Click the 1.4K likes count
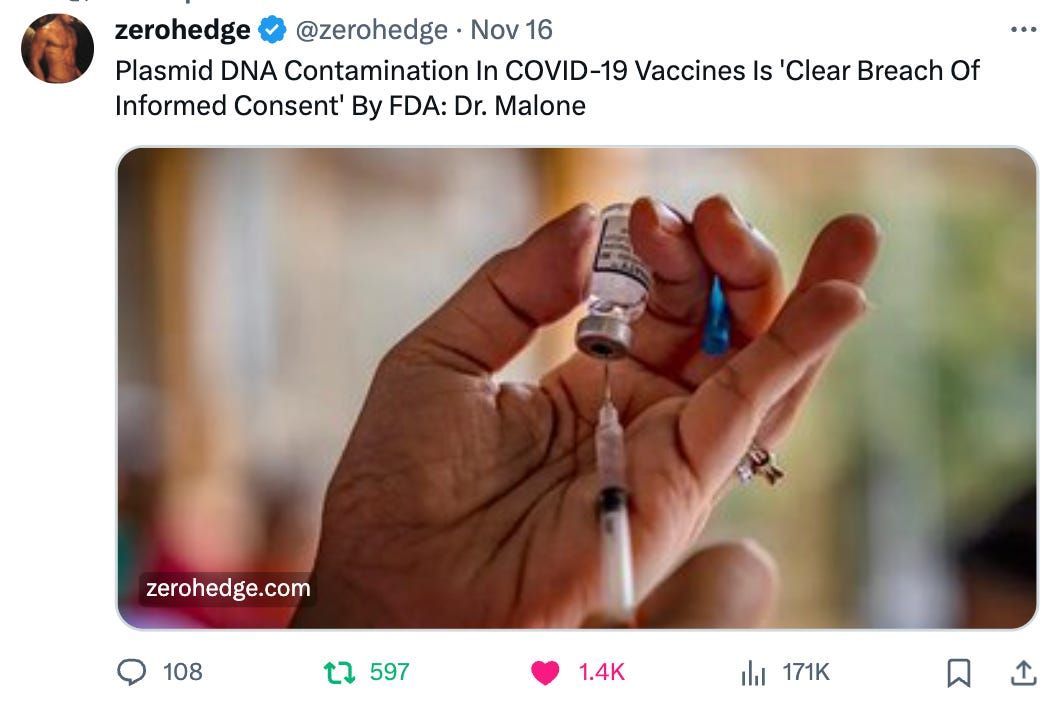Image resolution: width=1062 pixels, height=712 pixels. (601, 672)
